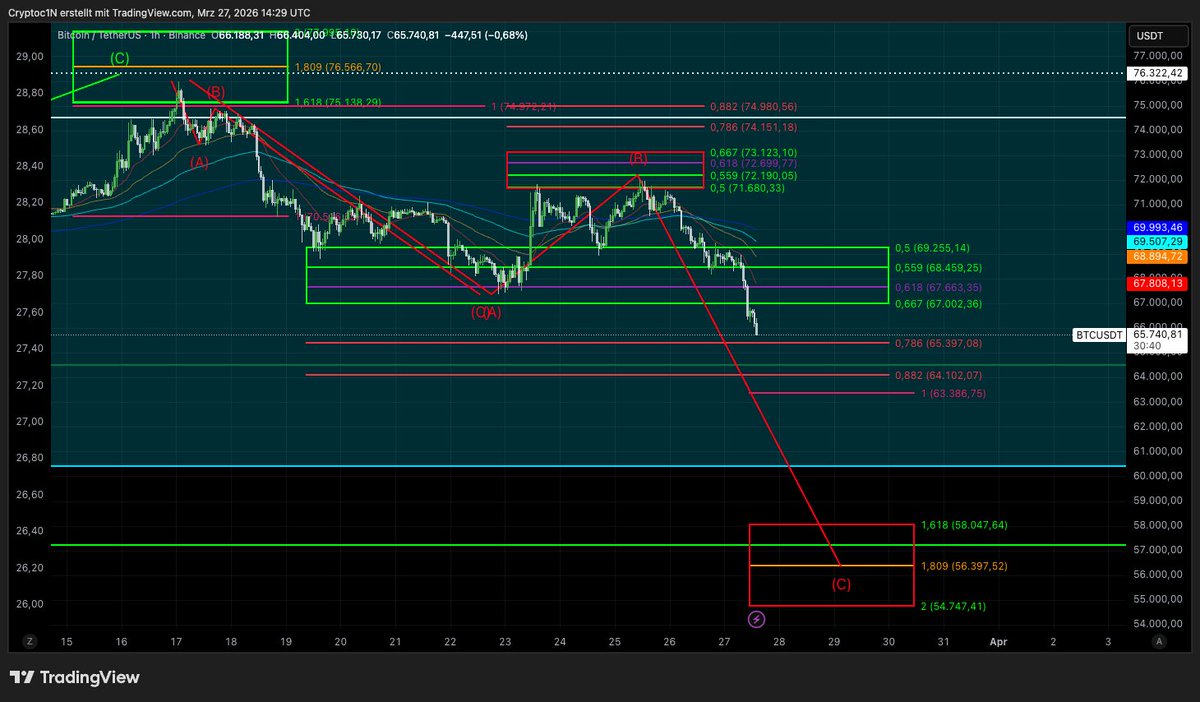The height and width of the screenshot is (702, 1200).
Task: Open the timezone Z button
Action: tap(31, 641)
